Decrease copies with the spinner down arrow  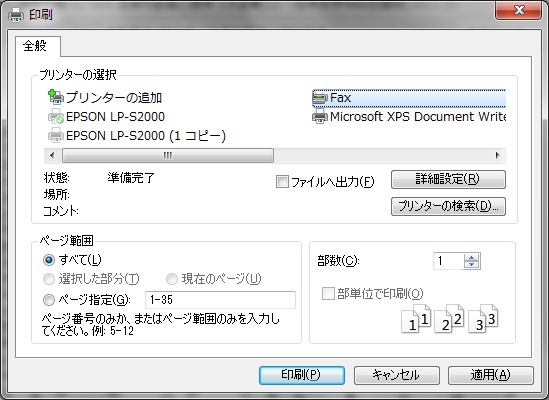(x=471, y=265)
